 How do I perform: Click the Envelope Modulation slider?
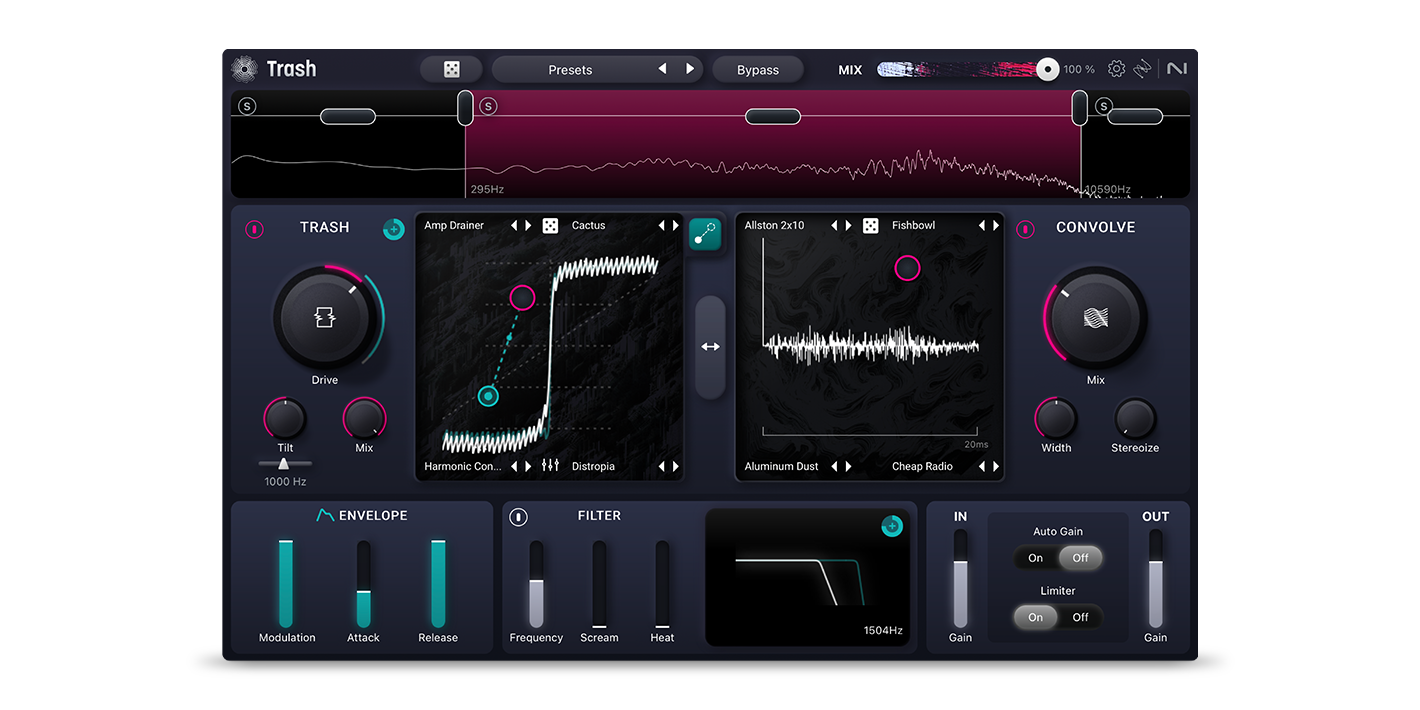coord(286,584)
